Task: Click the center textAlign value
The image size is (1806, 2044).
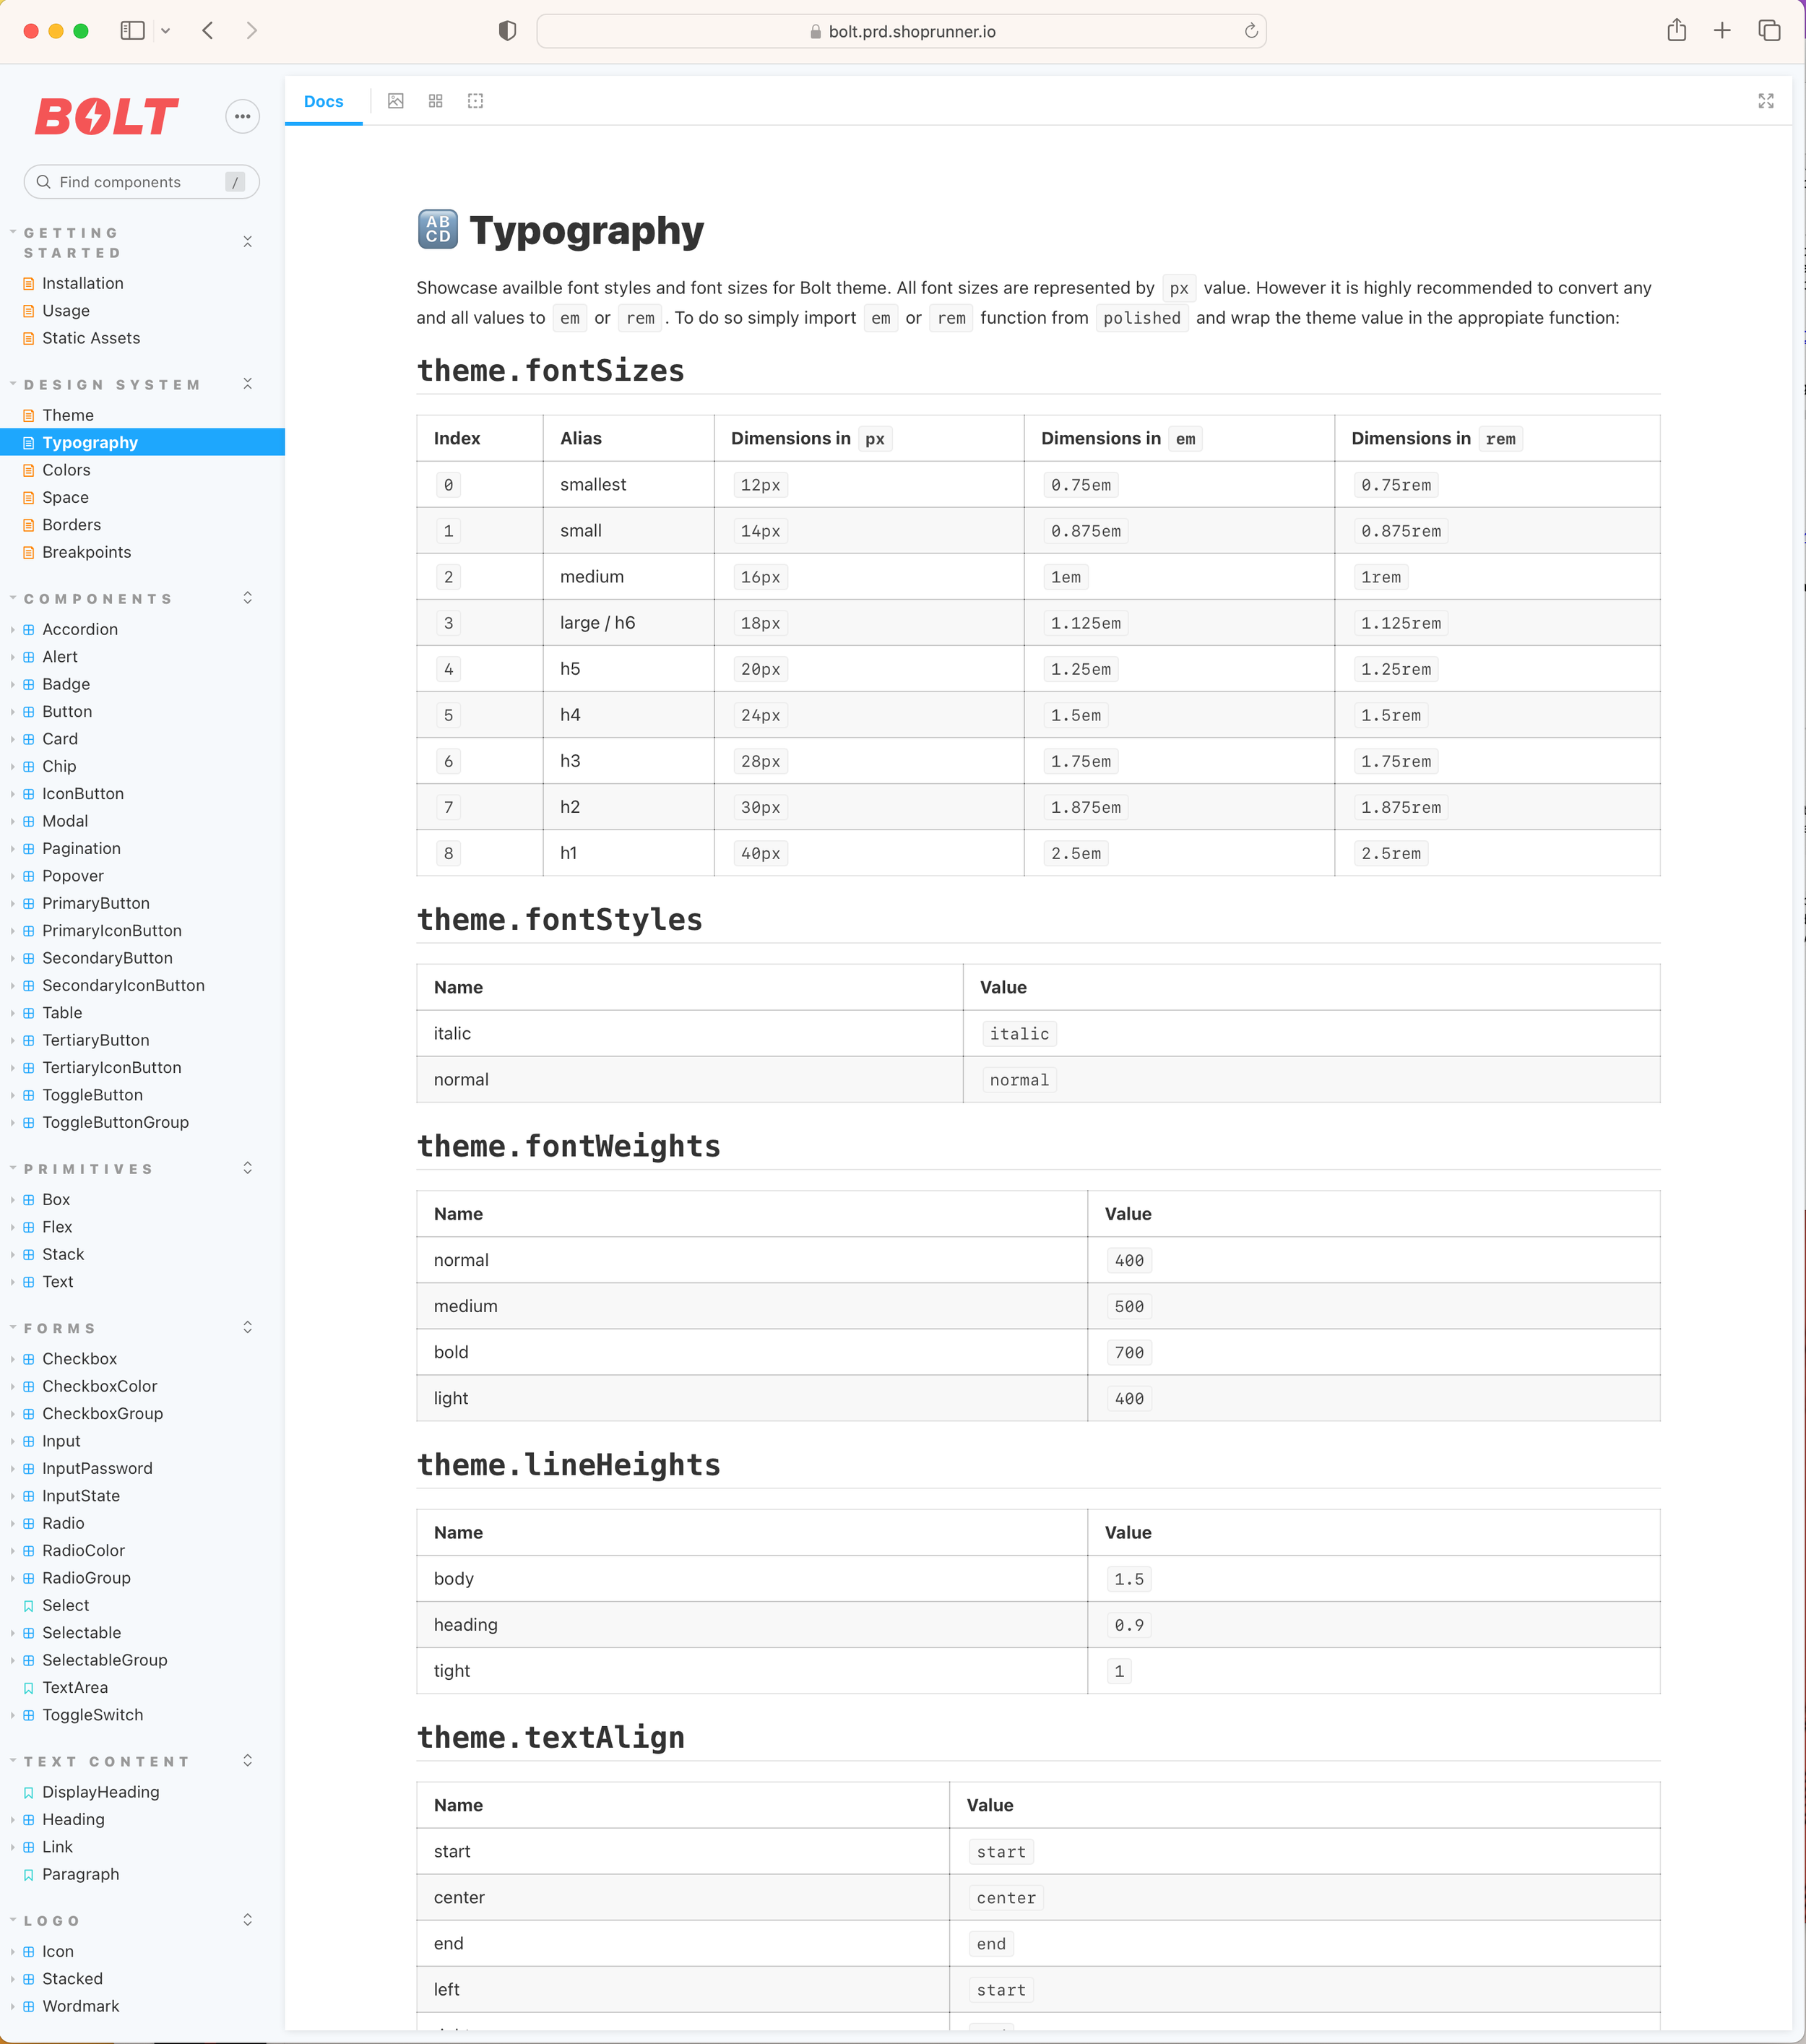Action: coord(1006,1898)
